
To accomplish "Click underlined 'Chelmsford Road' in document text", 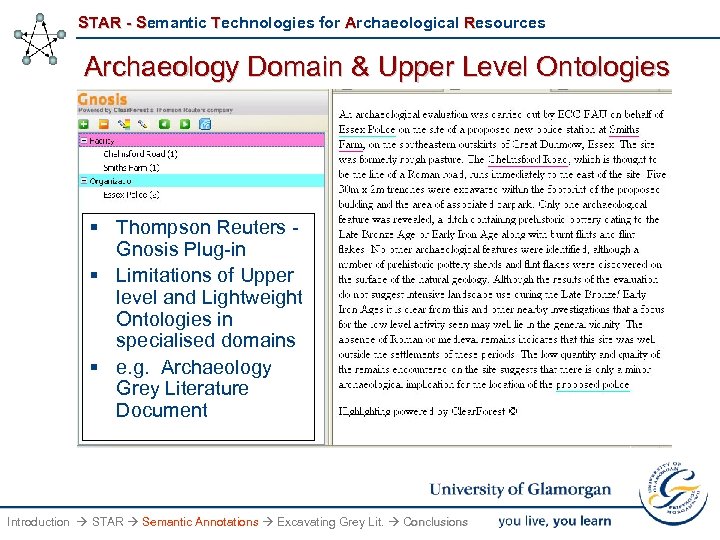I will click(x=529, y=159).
